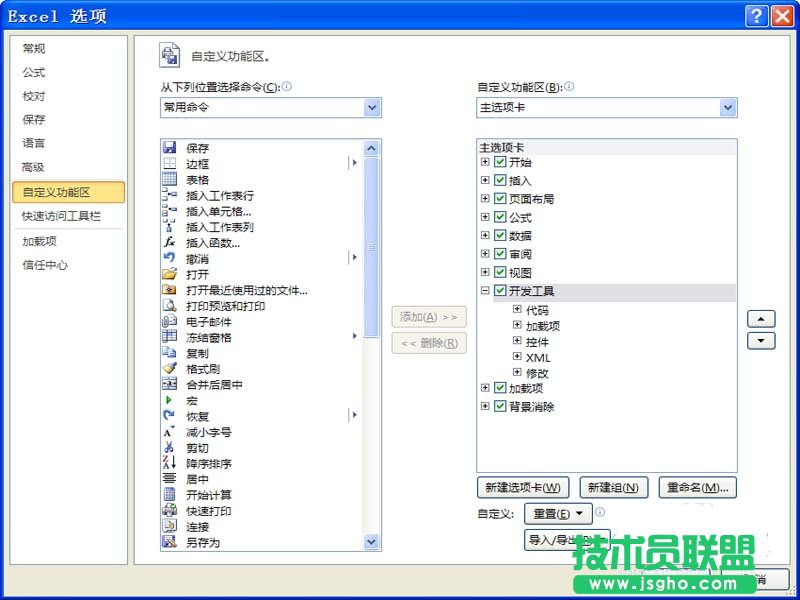
Task: Open the 公式 options category in sidebar
Action: (x=34, y=72)
